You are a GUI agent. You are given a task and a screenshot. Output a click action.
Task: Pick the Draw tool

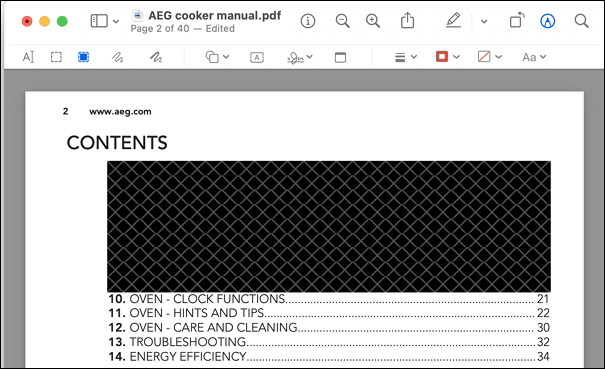click(x=156, y=58)
